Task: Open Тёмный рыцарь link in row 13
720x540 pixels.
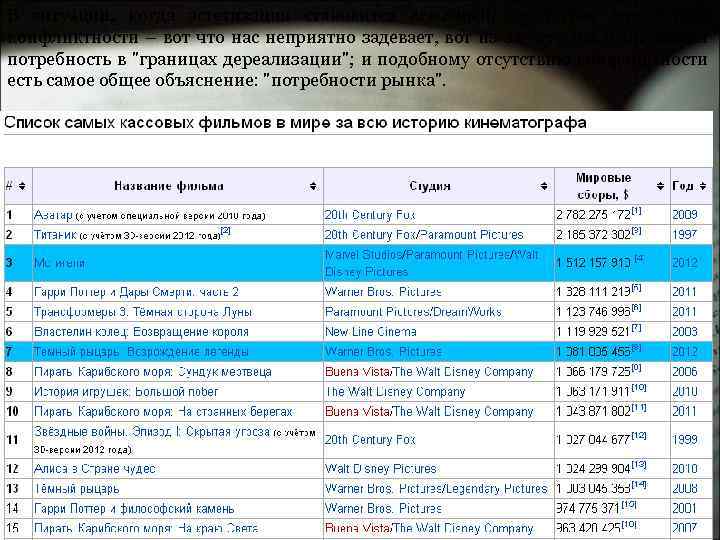Action: (x=77, y=489)
